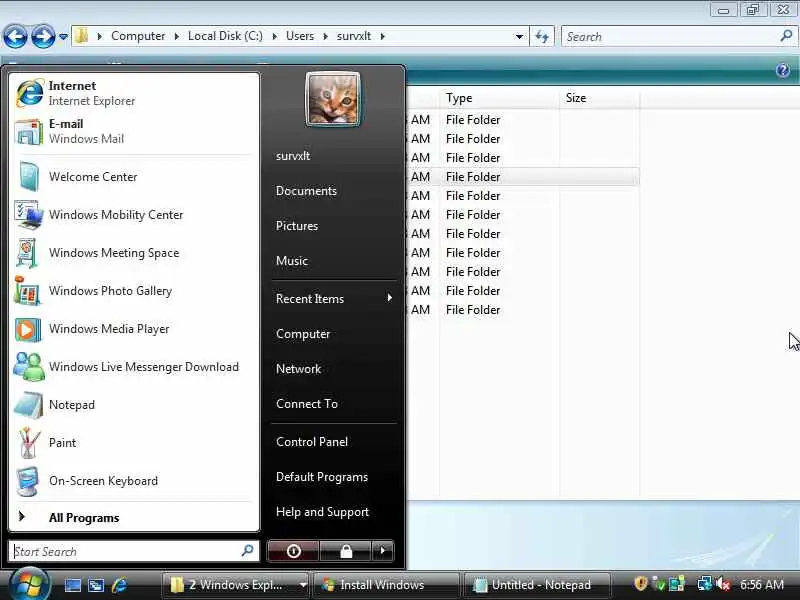
Task: Launch Windows Mobility Center icon
Action: [x=28, y=215]
